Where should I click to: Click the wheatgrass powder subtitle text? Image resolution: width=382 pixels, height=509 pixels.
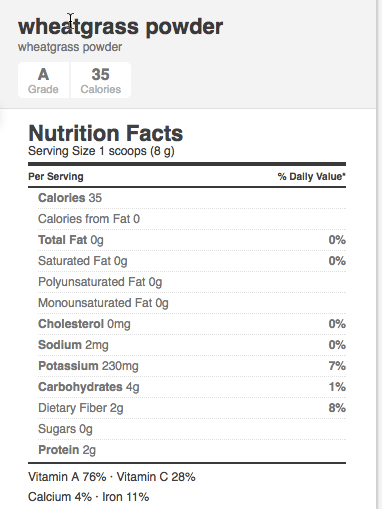[70, 47]
